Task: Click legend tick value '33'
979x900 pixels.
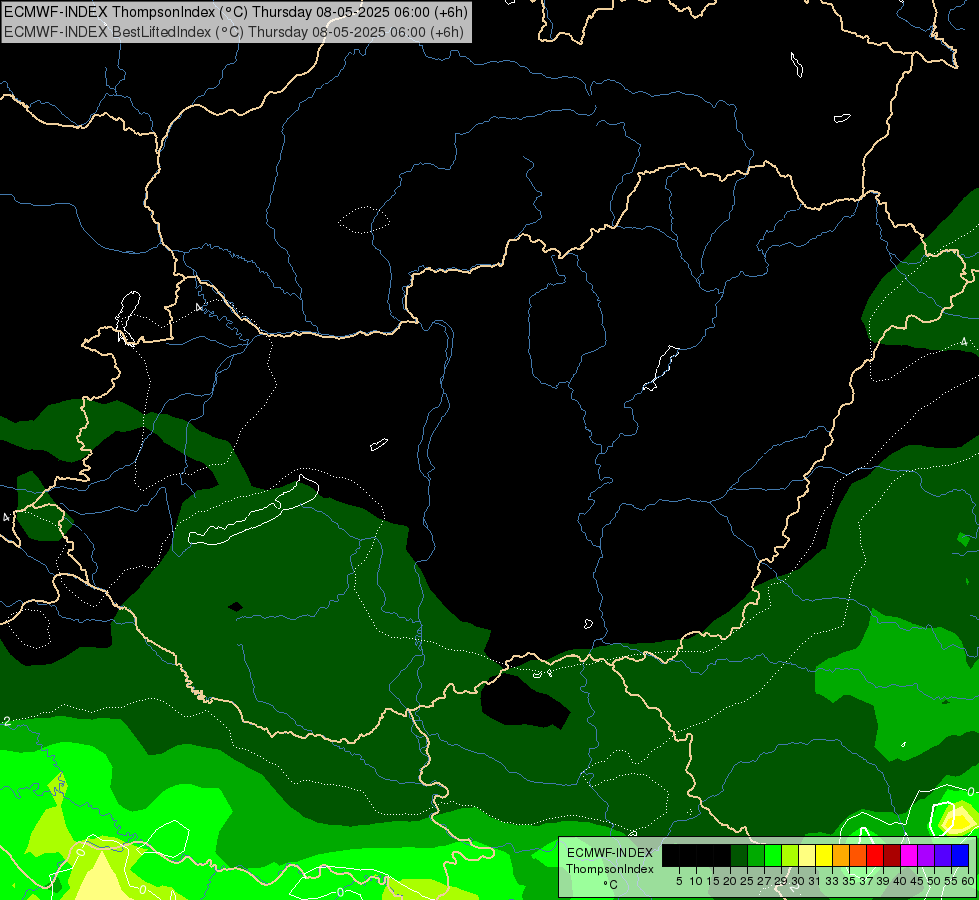Action: point(832,881)
